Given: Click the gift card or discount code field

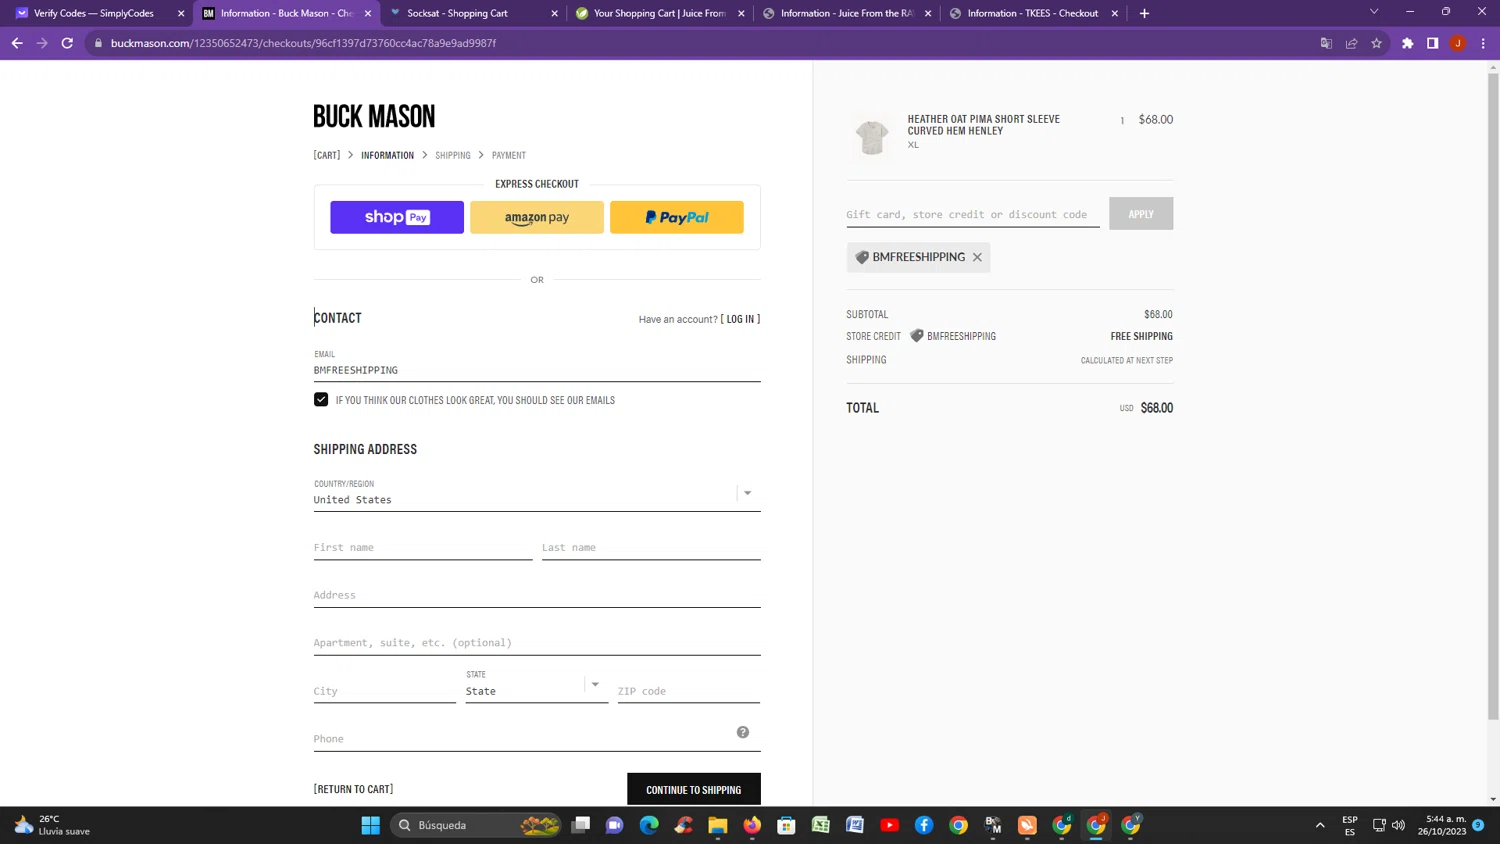Looking at the screenshot, I should pos(973,214).
